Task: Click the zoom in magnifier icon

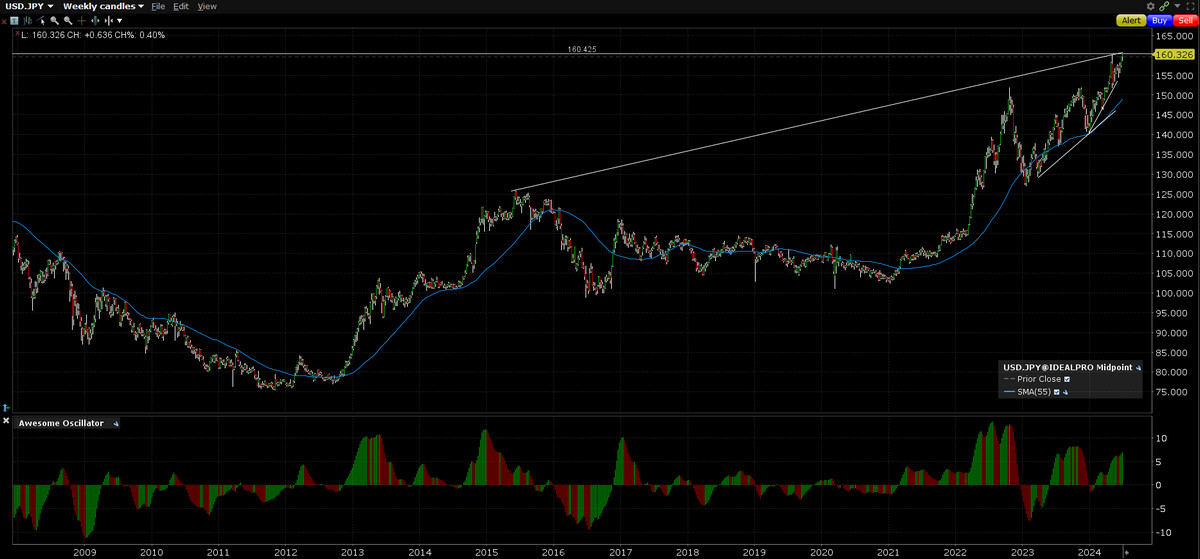Action: 54,21
